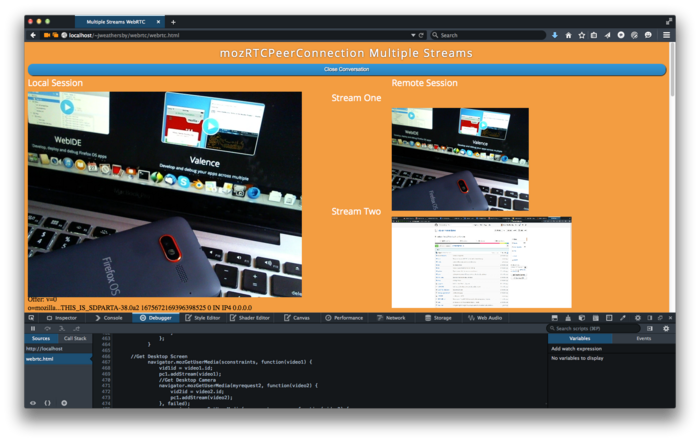Open the Storage tab
The width and height of the screenshot is (700, 442).
pyautogui.click(x=438, y=318)
